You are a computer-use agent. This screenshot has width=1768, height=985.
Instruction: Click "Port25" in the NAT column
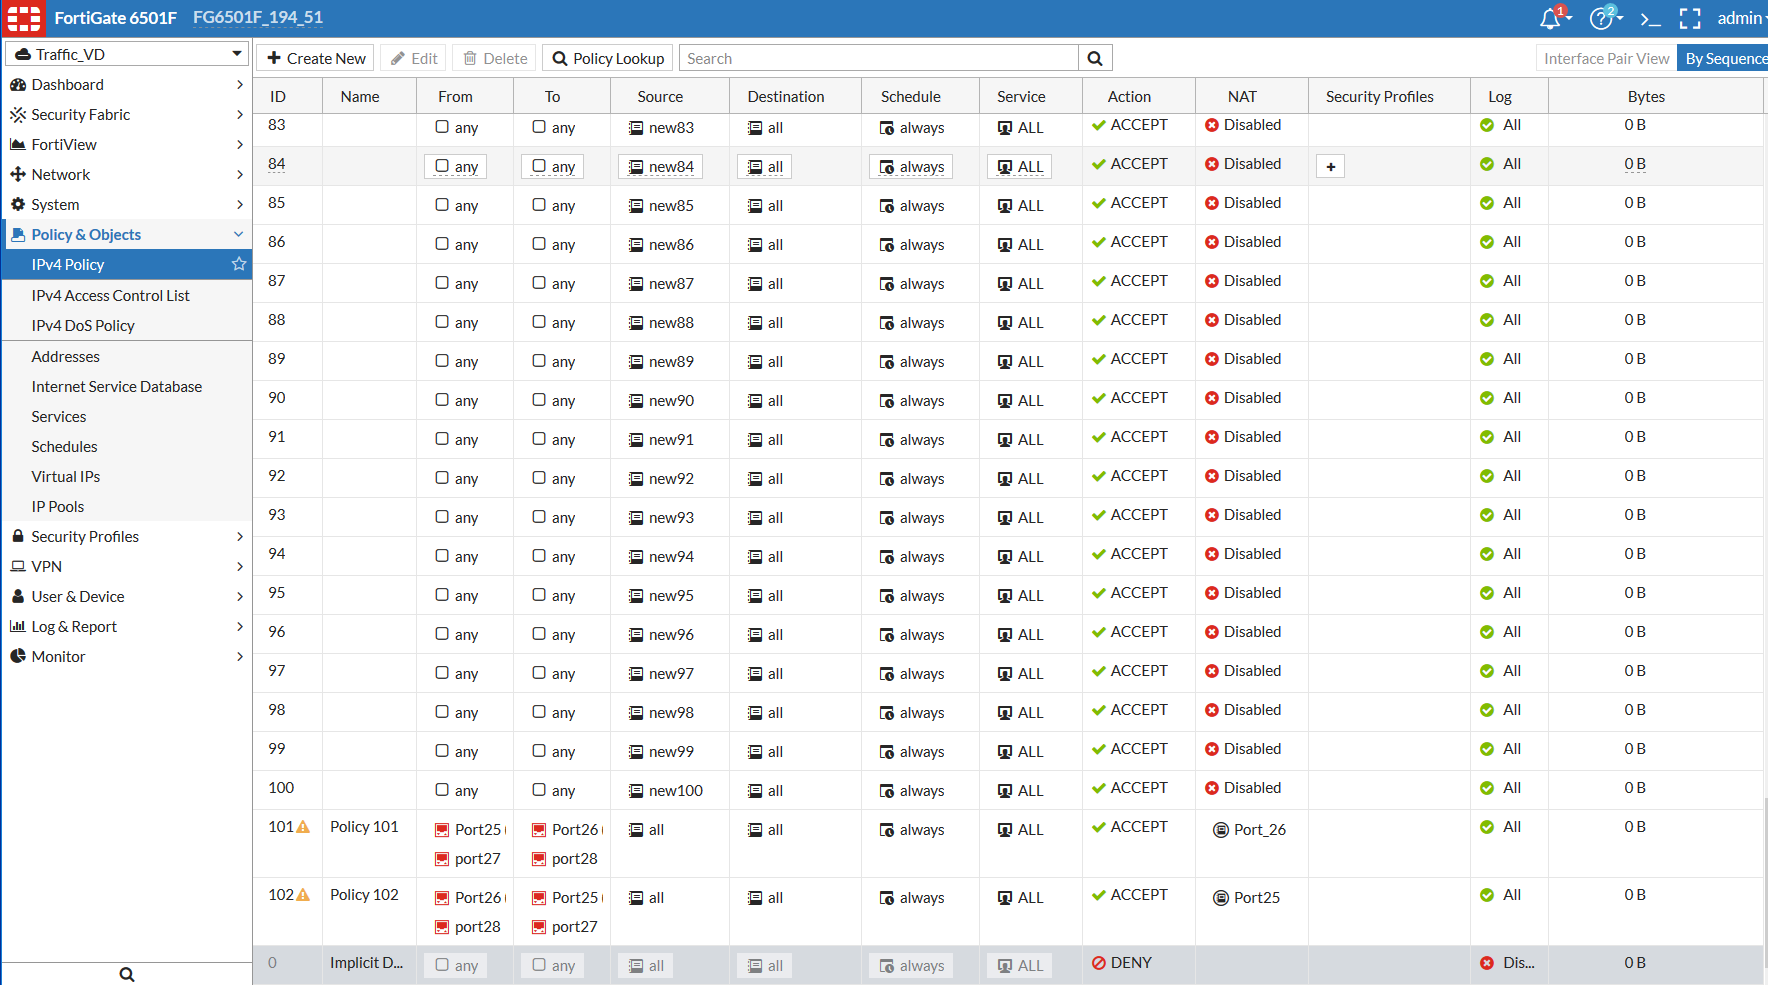pyautogui.click(x=1257, y=898)
